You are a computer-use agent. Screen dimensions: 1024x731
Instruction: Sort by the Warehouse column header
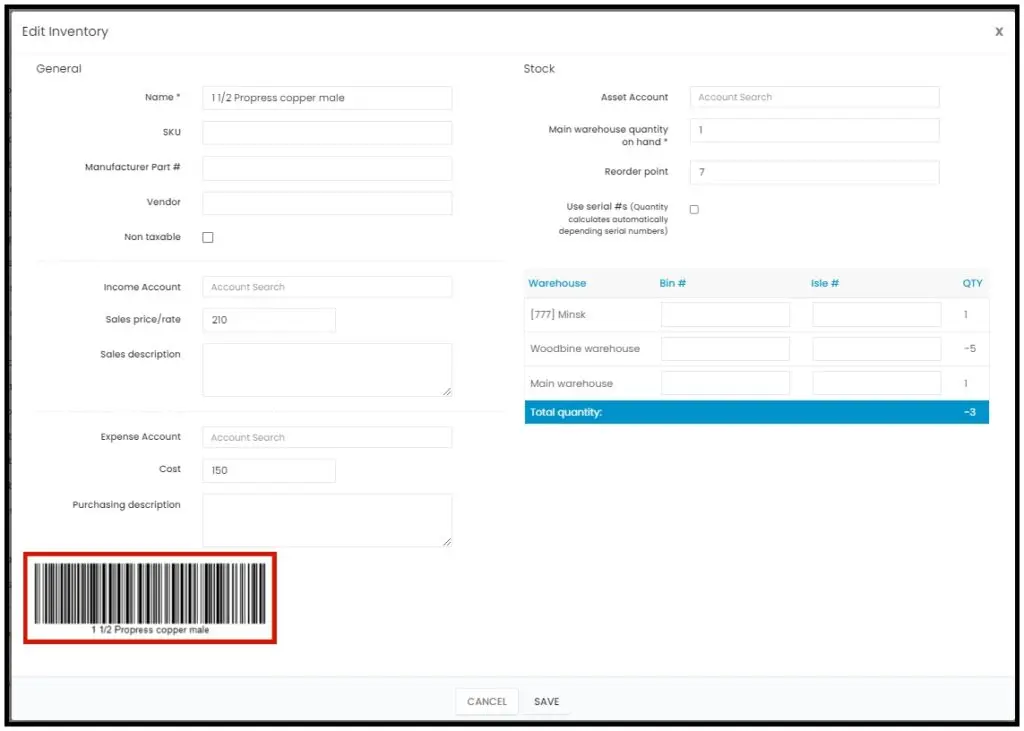[557, 283]
